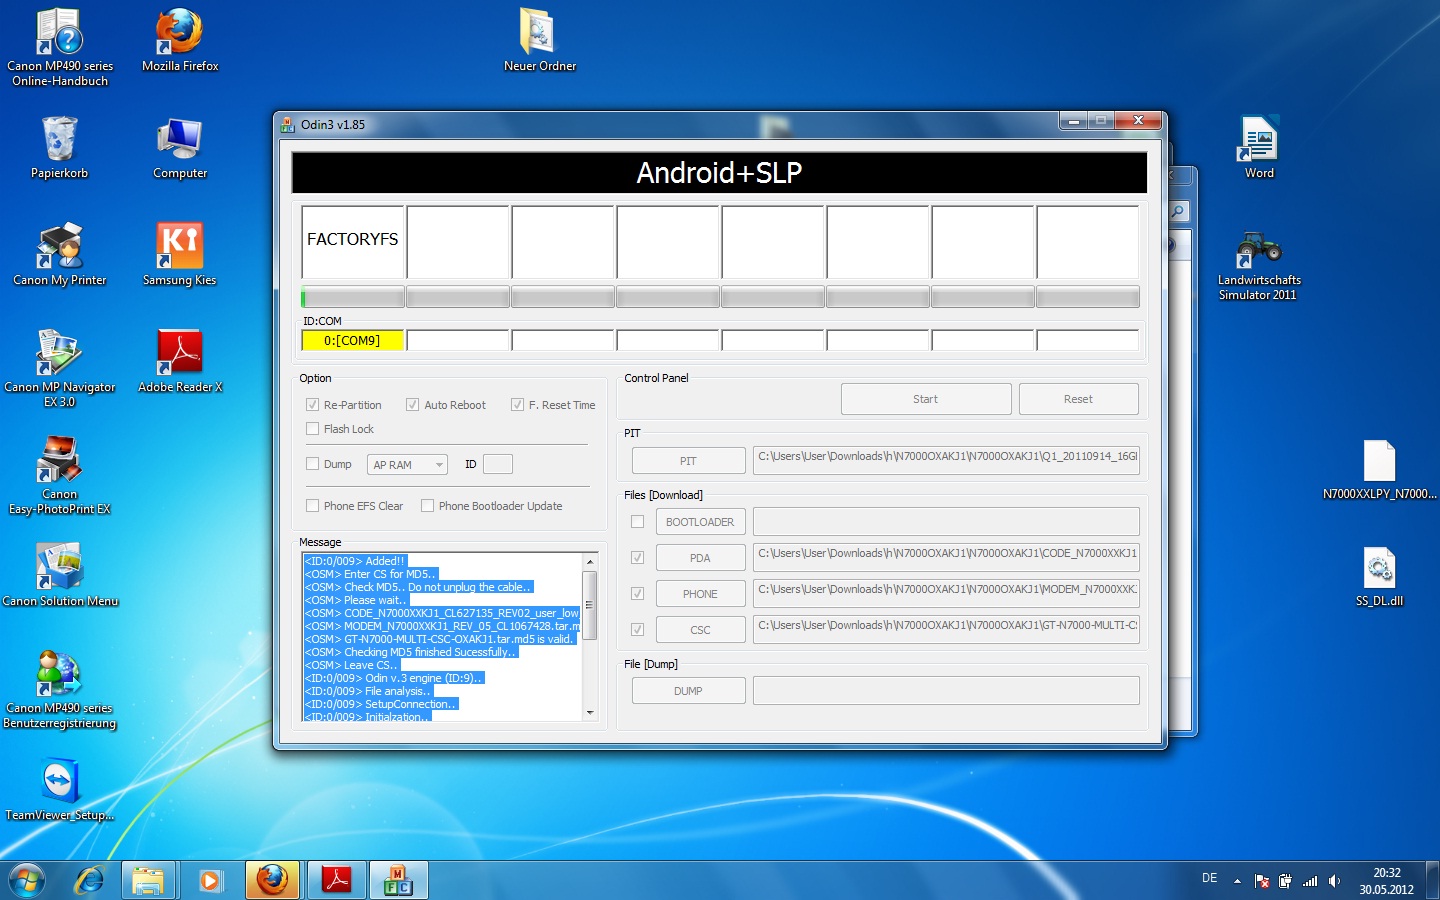Click Message log scrollbar up arrow
The width and height of the screenshot is (1440, 900).
(590, 561)
